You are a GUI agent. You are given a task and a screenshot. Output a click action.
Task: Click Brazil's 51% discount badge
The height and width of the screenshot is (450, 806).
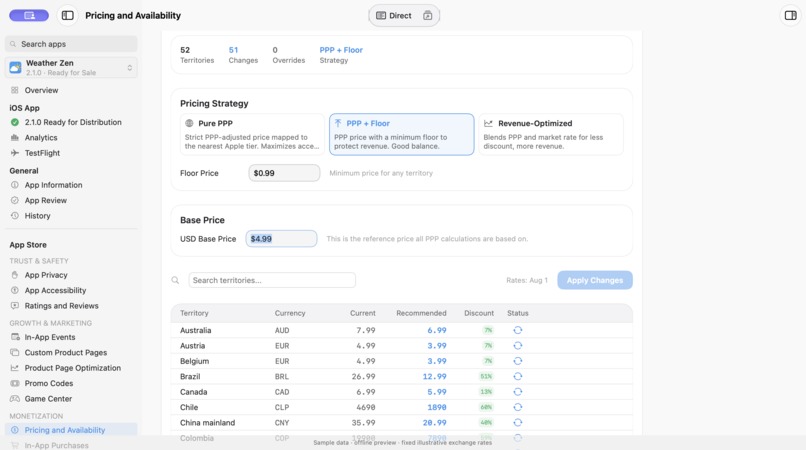[486, 376]
